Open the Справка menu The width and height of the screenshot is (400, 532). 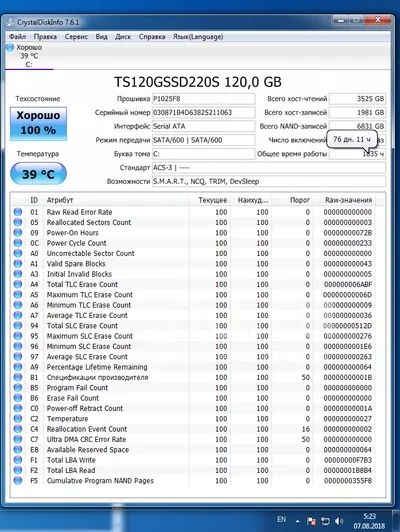coord(152,37)
